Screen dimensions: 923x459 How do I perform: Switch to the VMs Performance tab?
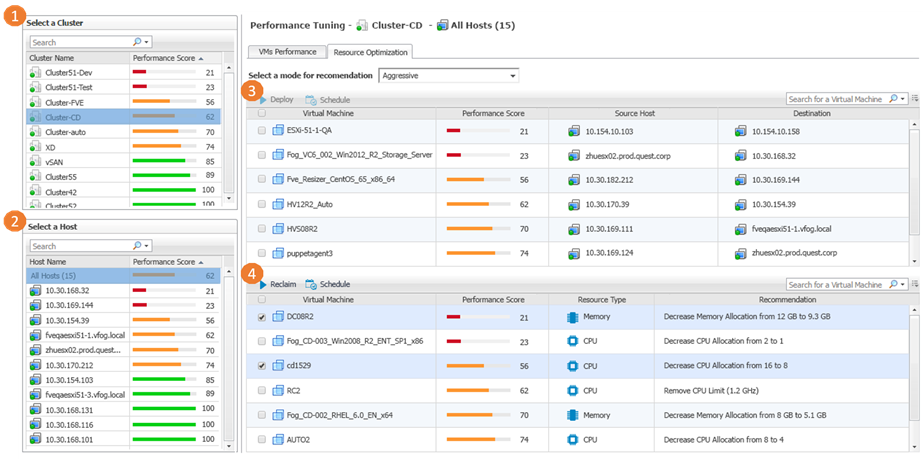287,52
